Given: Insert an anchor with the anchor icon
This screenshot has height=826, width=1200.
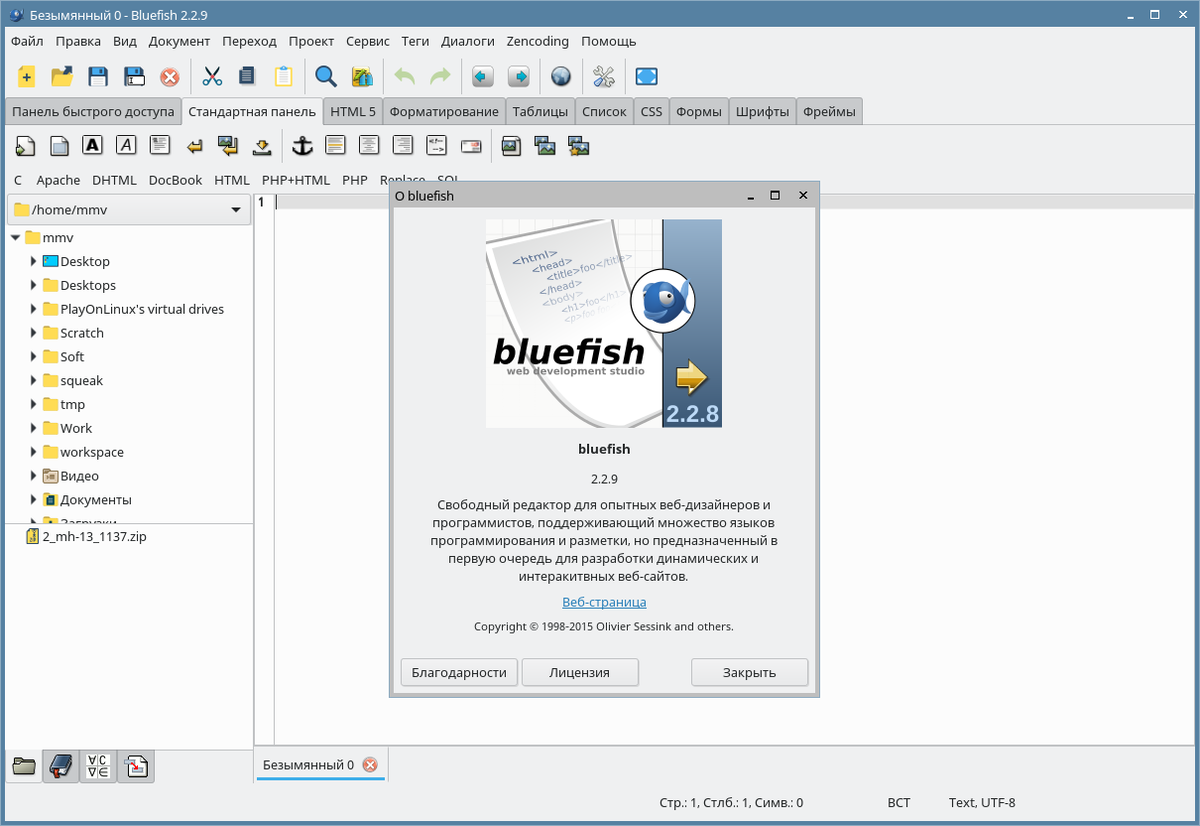Looking at the screenshot, I should pyautogui.click(x=302, y=146).
